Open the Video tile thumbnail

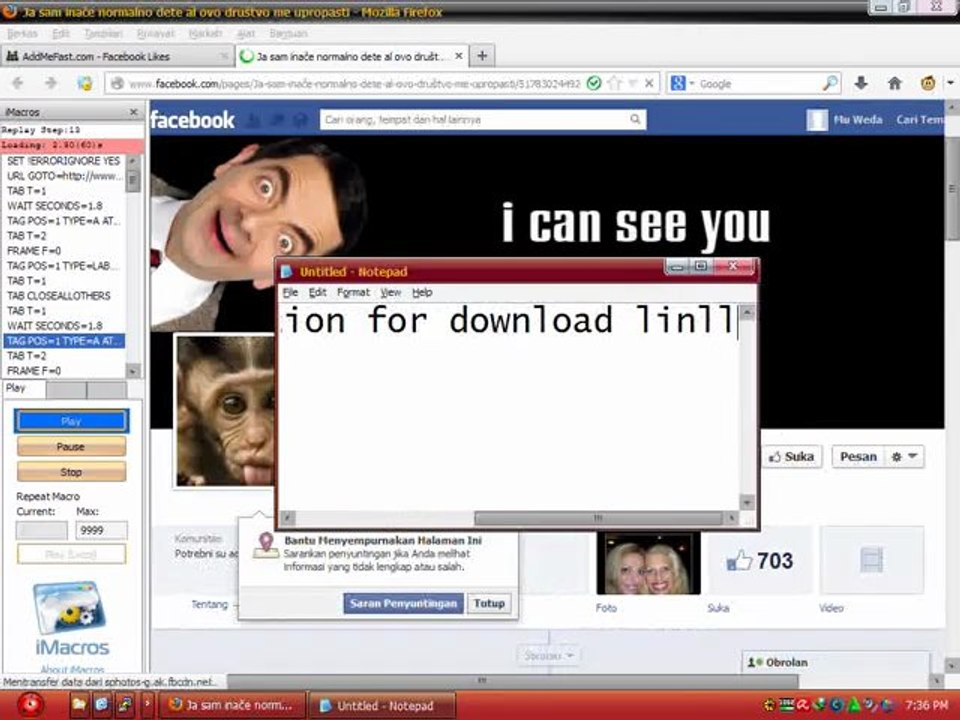[872, 560]
